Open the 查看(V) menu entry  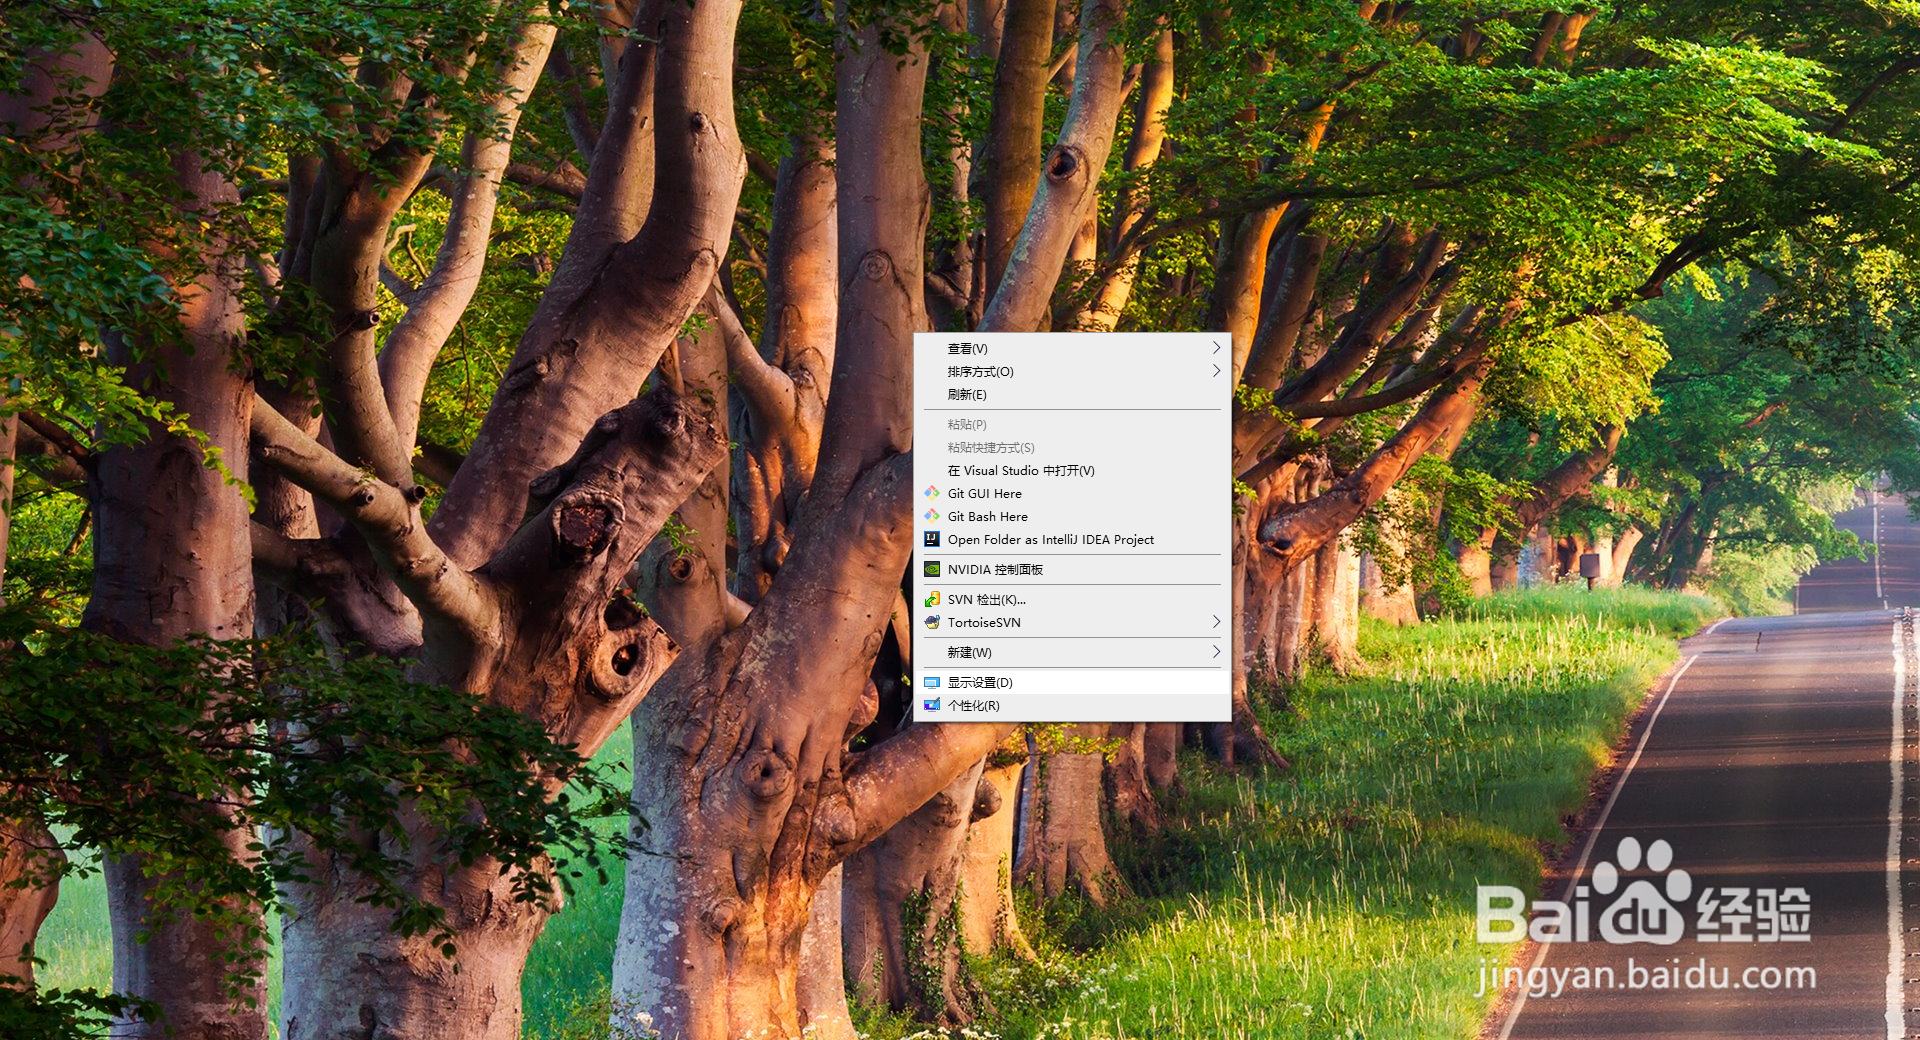pyautogui.click(x=1072, y=348)
